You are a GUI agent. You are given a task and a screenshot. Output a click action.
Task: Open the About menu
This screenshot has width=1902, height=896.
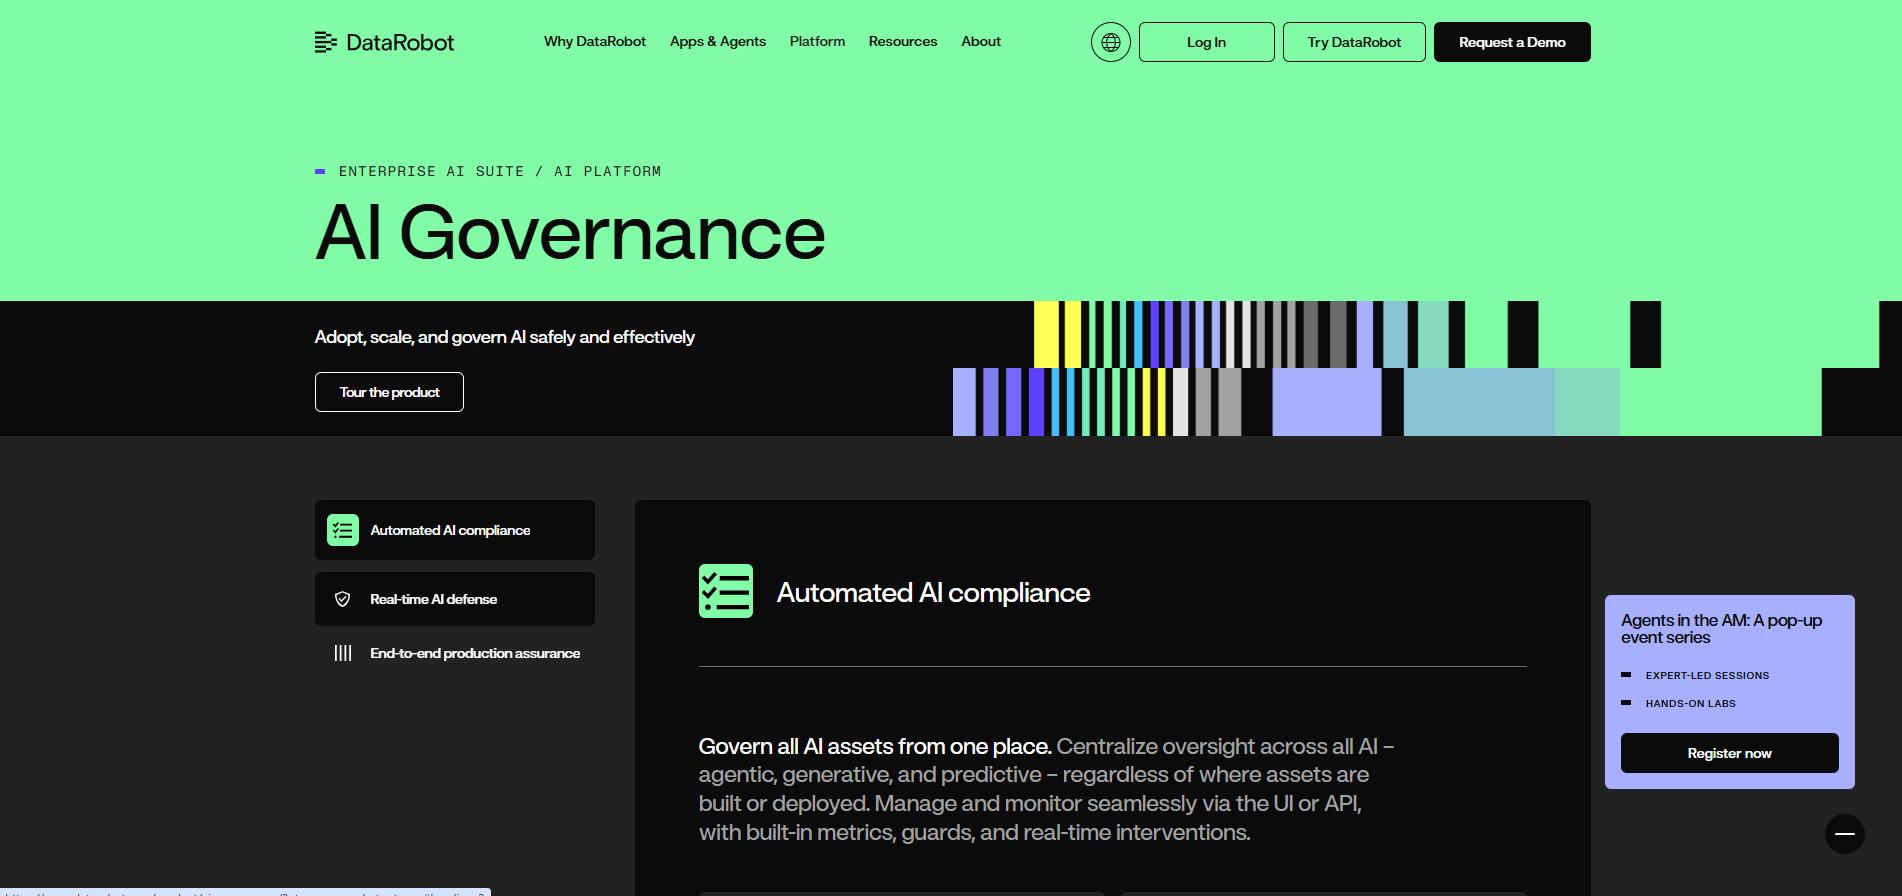click(x=981, y=41)
